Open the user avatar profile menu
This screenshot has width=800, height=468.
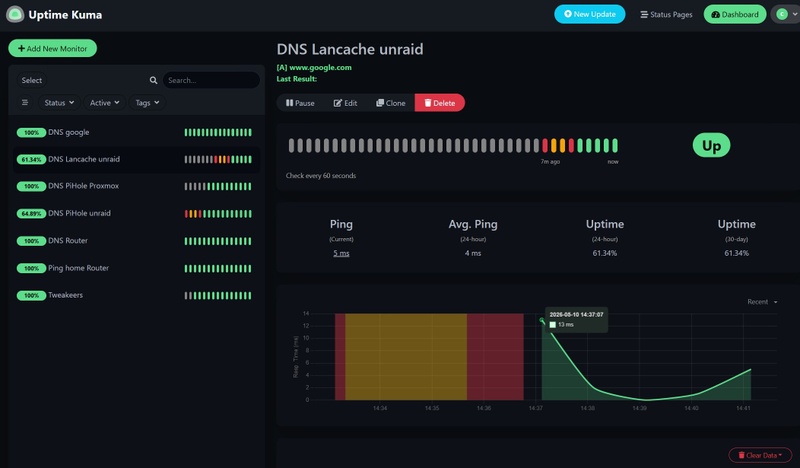786,14
